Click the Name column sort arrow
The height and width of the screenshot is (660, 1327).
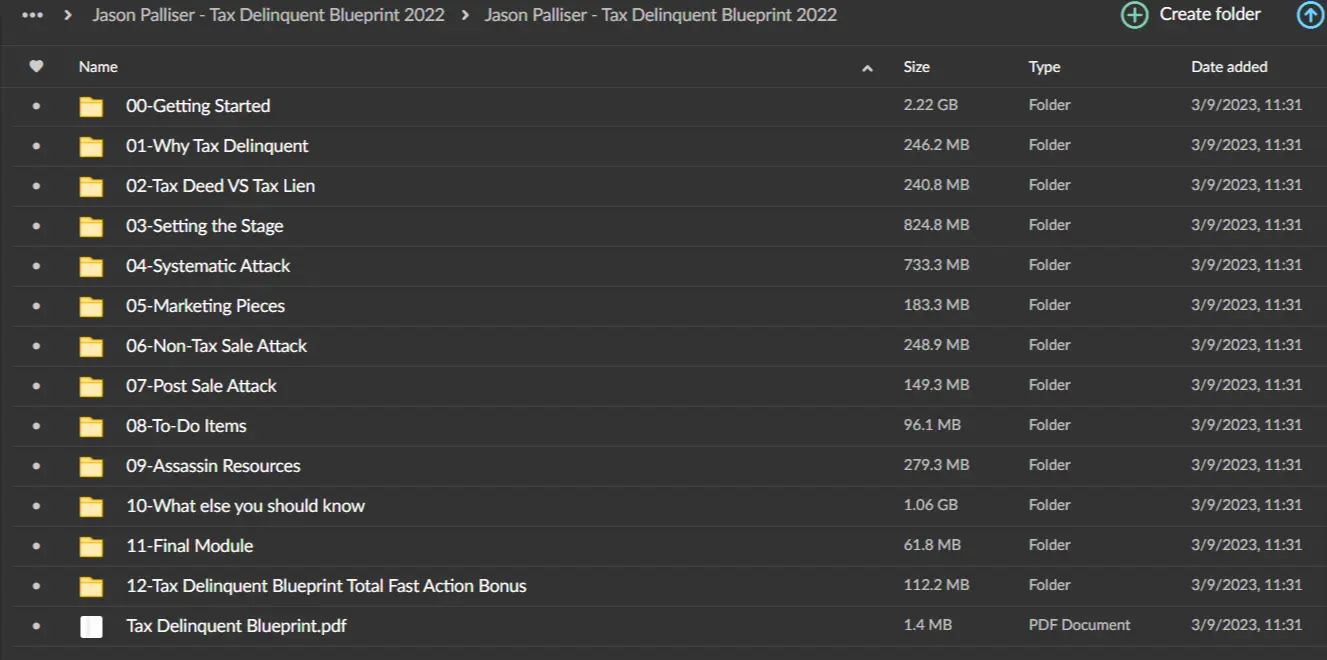pyautogui.click(x=867, y=68)
